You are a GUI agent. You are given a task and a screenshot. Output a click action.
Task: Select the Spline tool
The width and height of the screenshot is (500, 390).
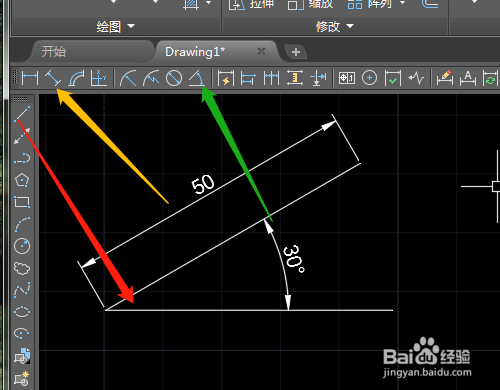[x=22, y=290]
